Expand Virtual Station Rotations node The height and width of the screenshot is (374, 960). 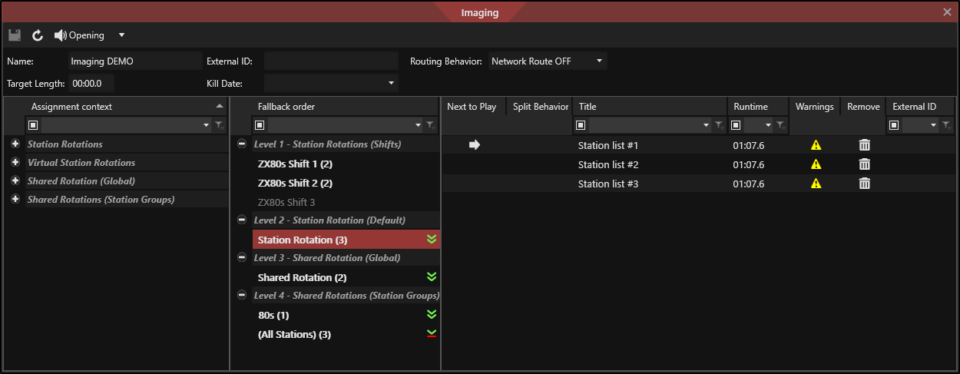15,163
